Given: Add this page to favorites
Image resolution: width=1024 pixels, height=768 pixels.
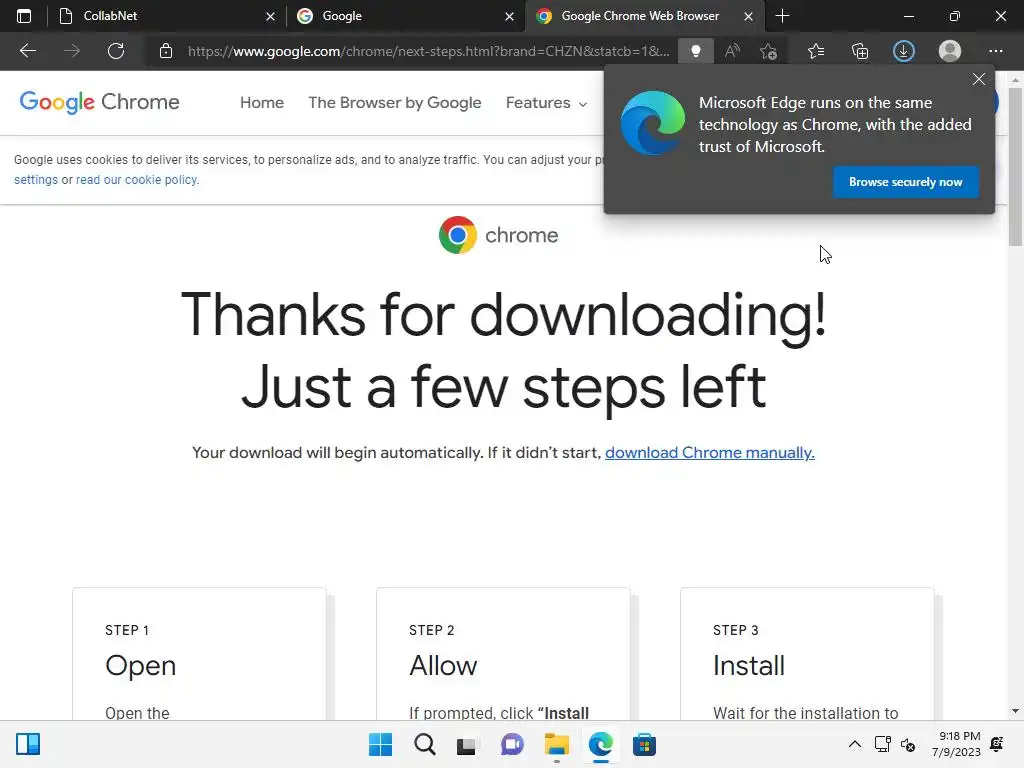Looking at the screenshot, I should 769,51.
